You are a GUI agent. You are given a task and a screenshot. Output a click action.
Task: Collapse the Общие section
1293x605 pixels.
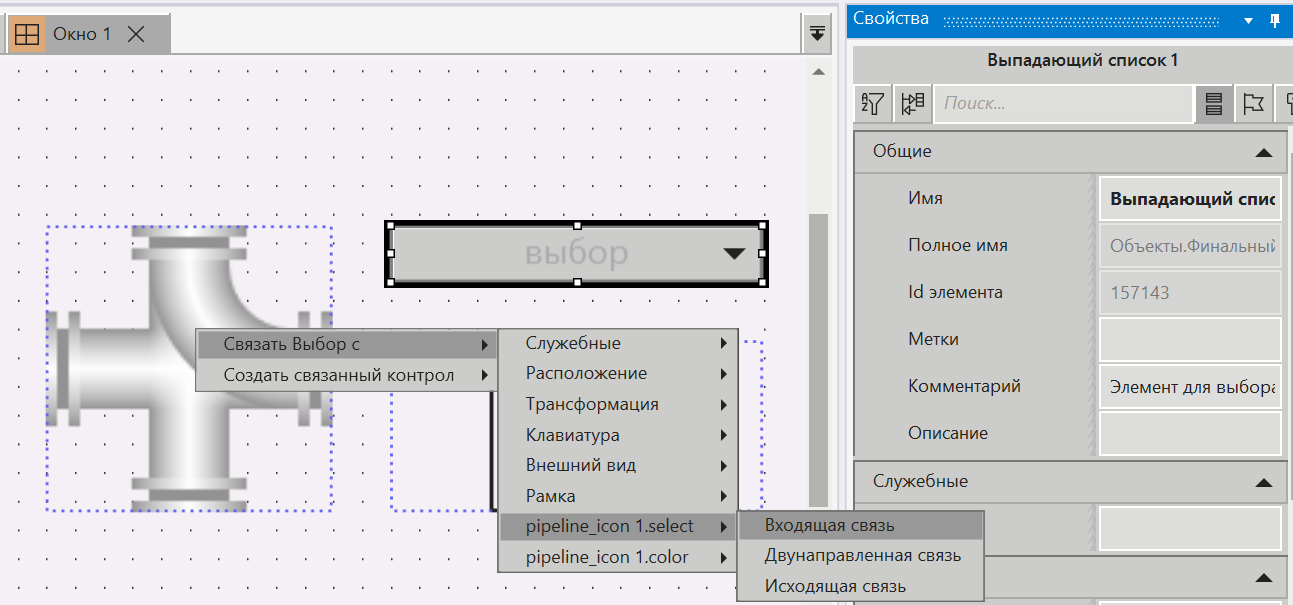1263,152
